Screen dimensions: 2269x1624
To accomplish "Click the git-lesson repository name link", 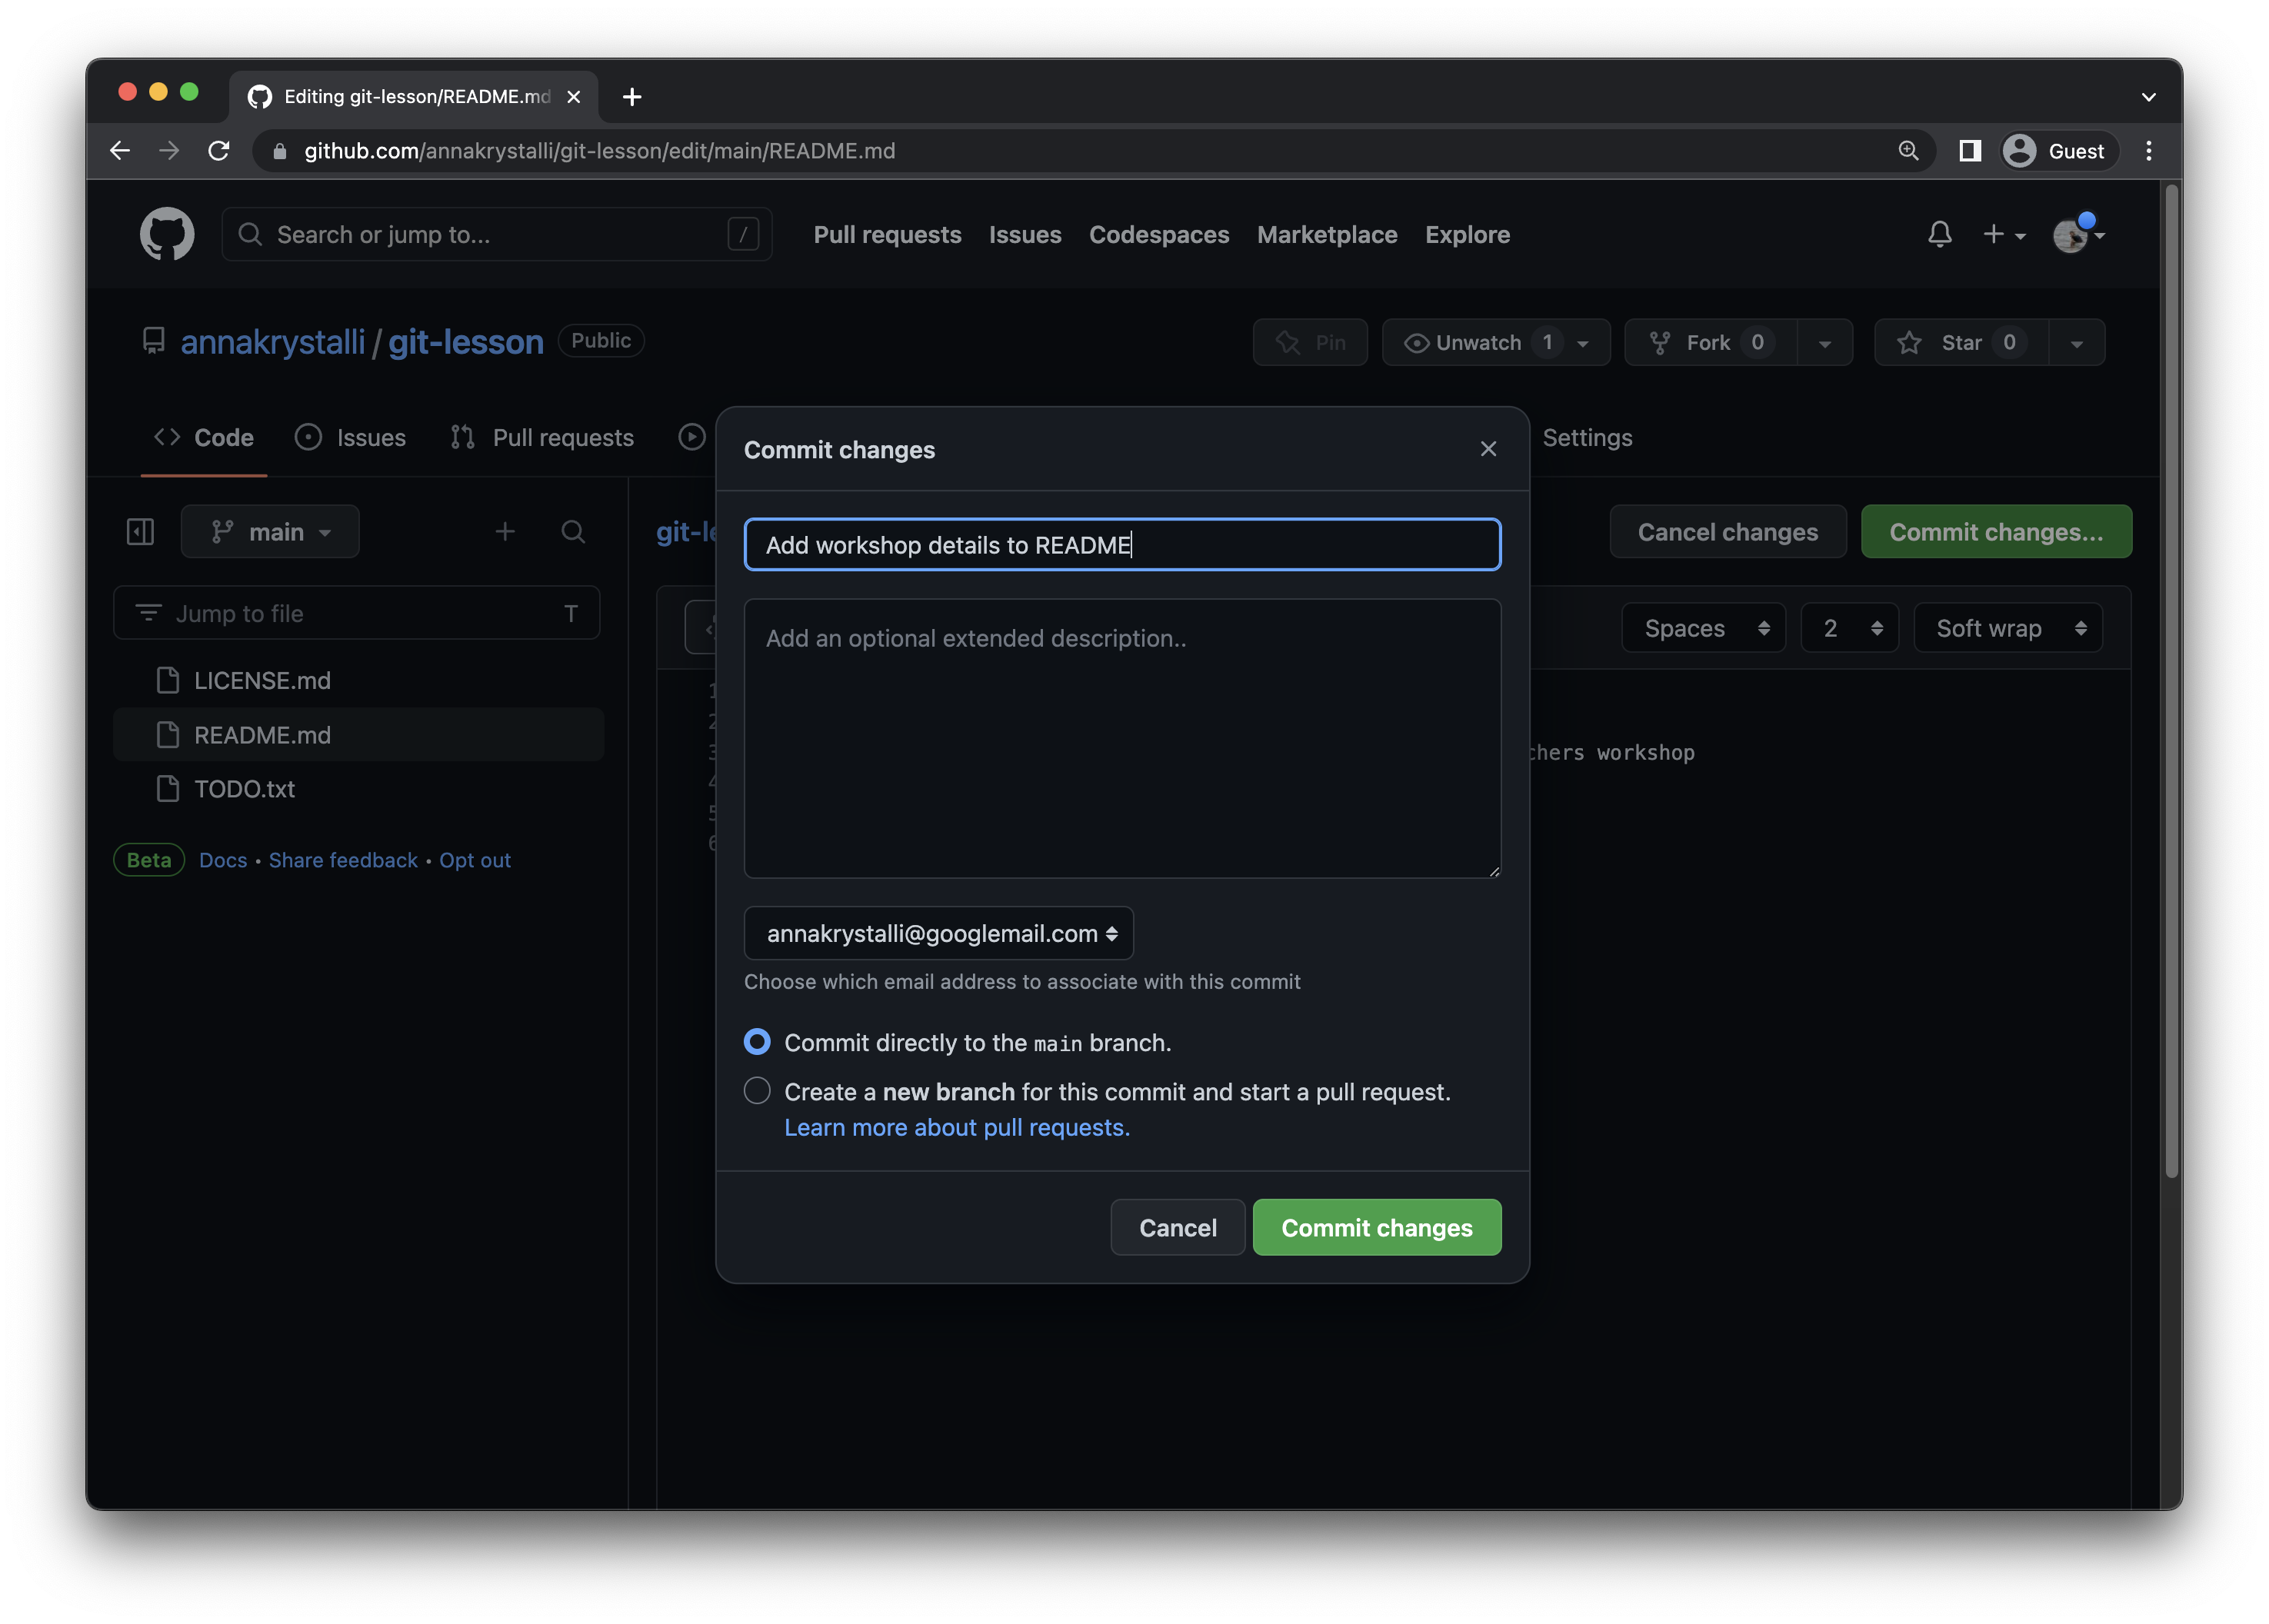I will (465, 342).
